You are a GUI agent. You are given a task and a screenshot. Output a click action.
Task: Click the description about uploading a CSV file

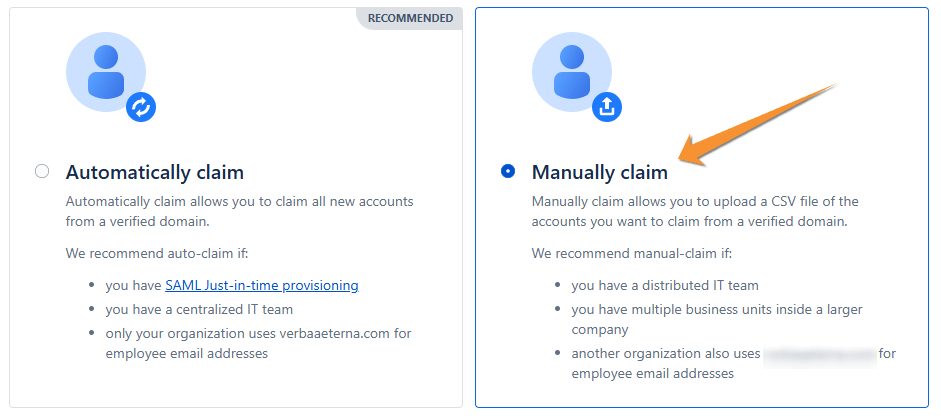click(695, 211)
